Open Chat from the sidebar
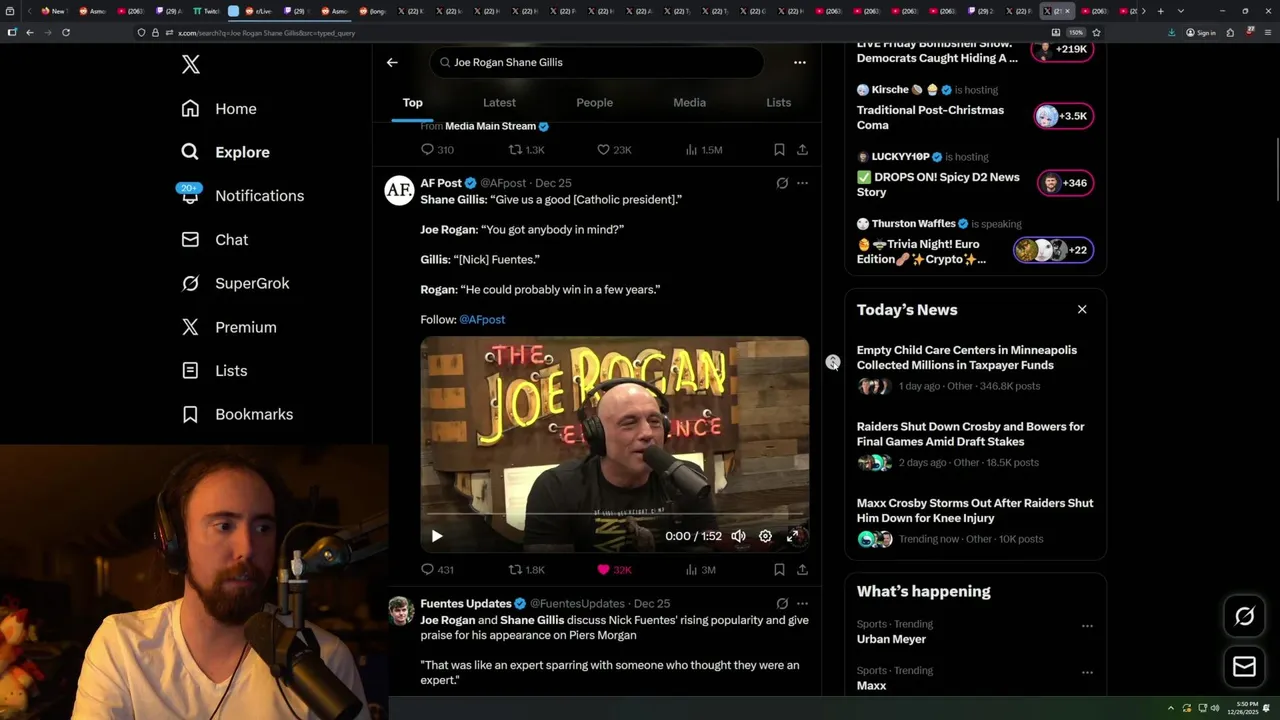Screen dimensions: 1280x720 point(215,240)
